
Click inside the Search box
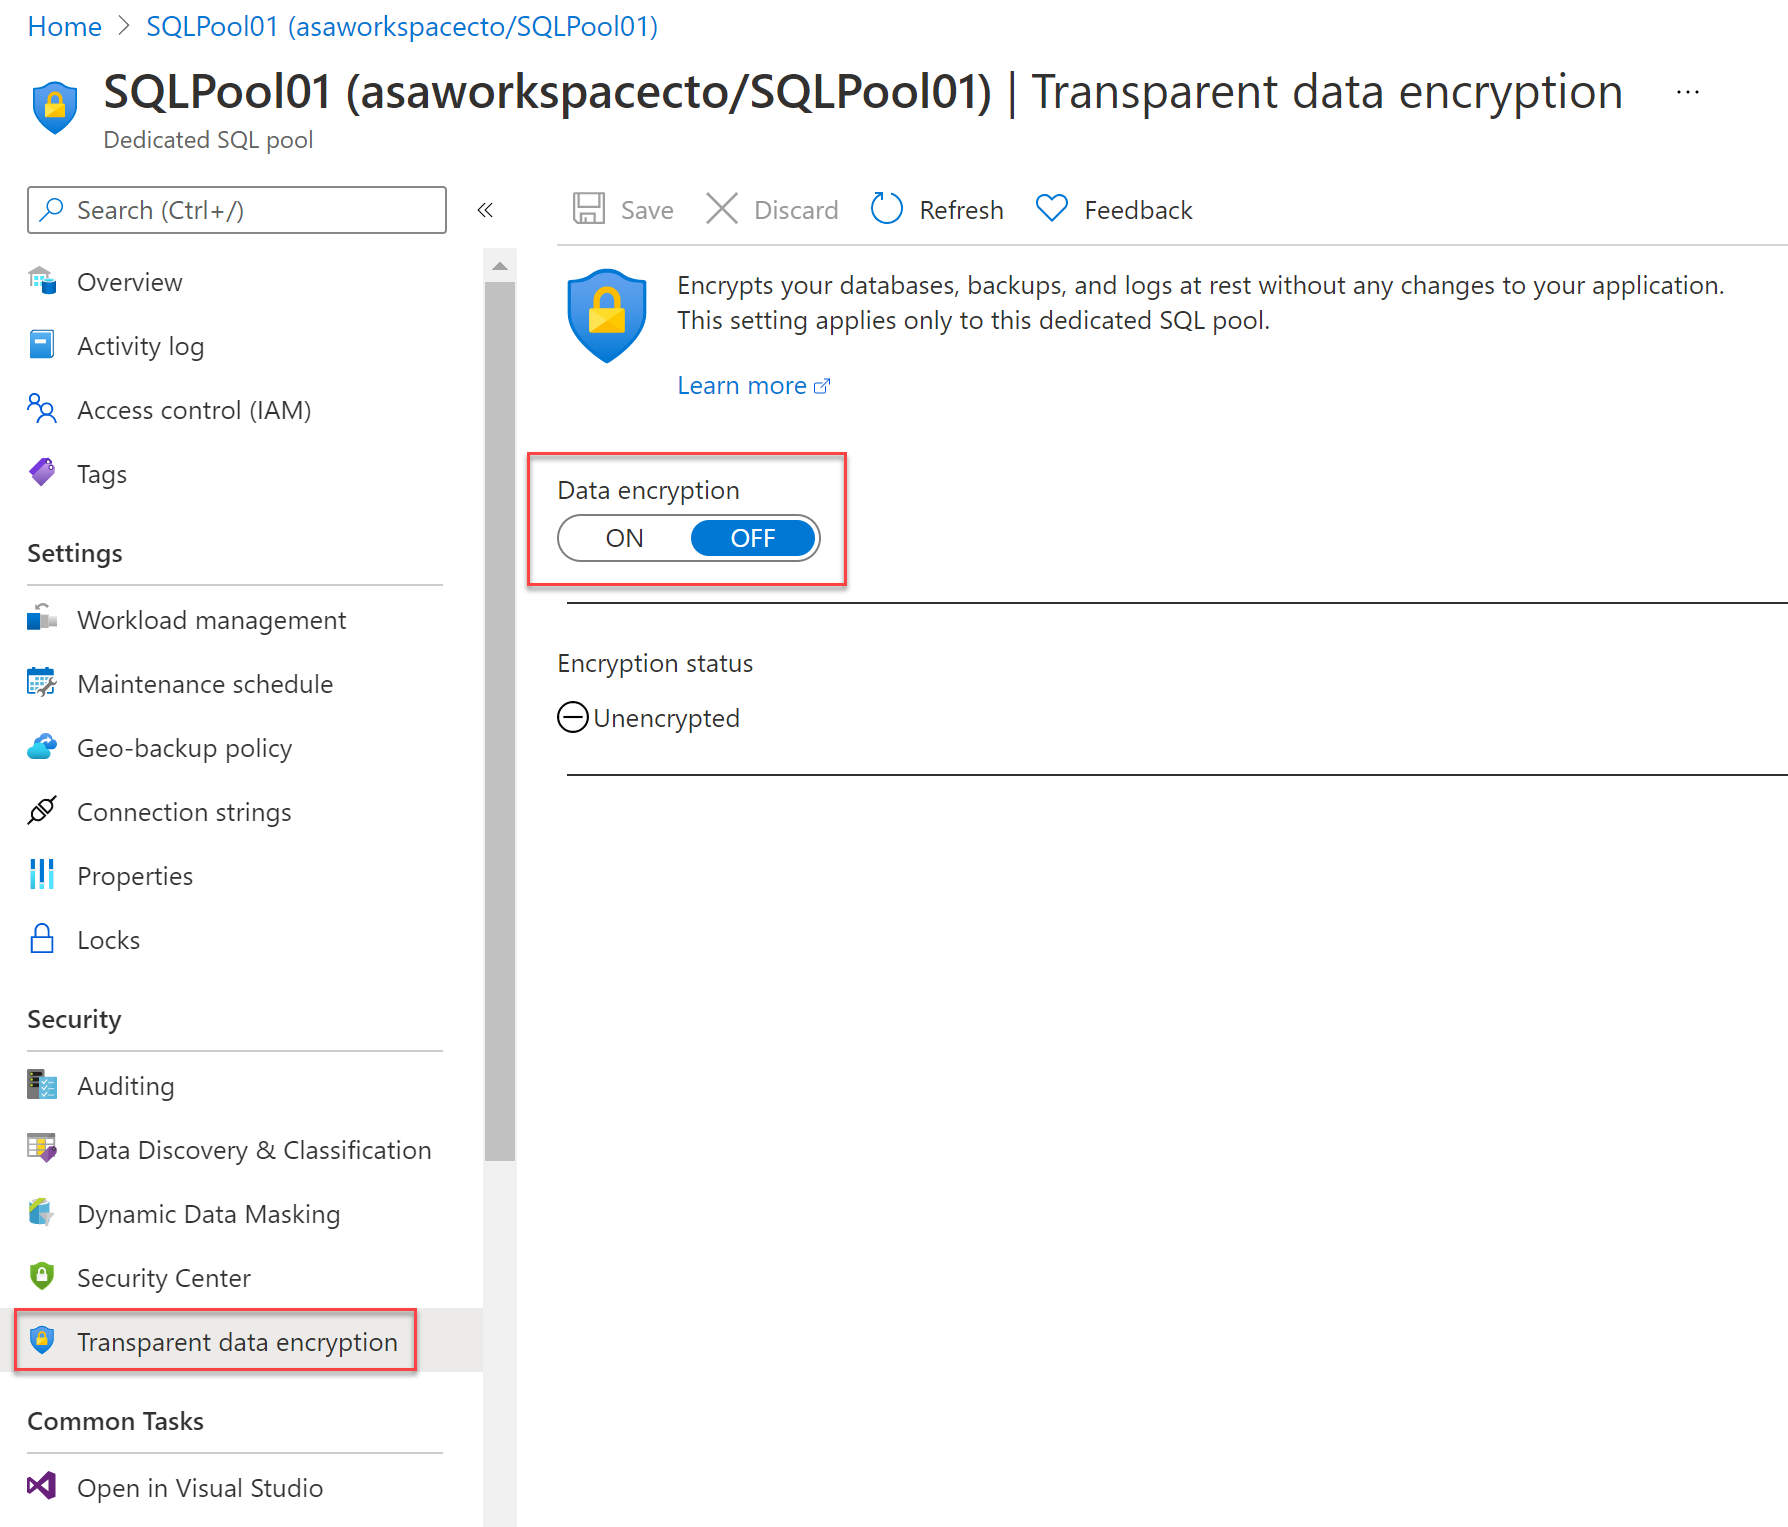pyautogui.click(x=236, y=210)
